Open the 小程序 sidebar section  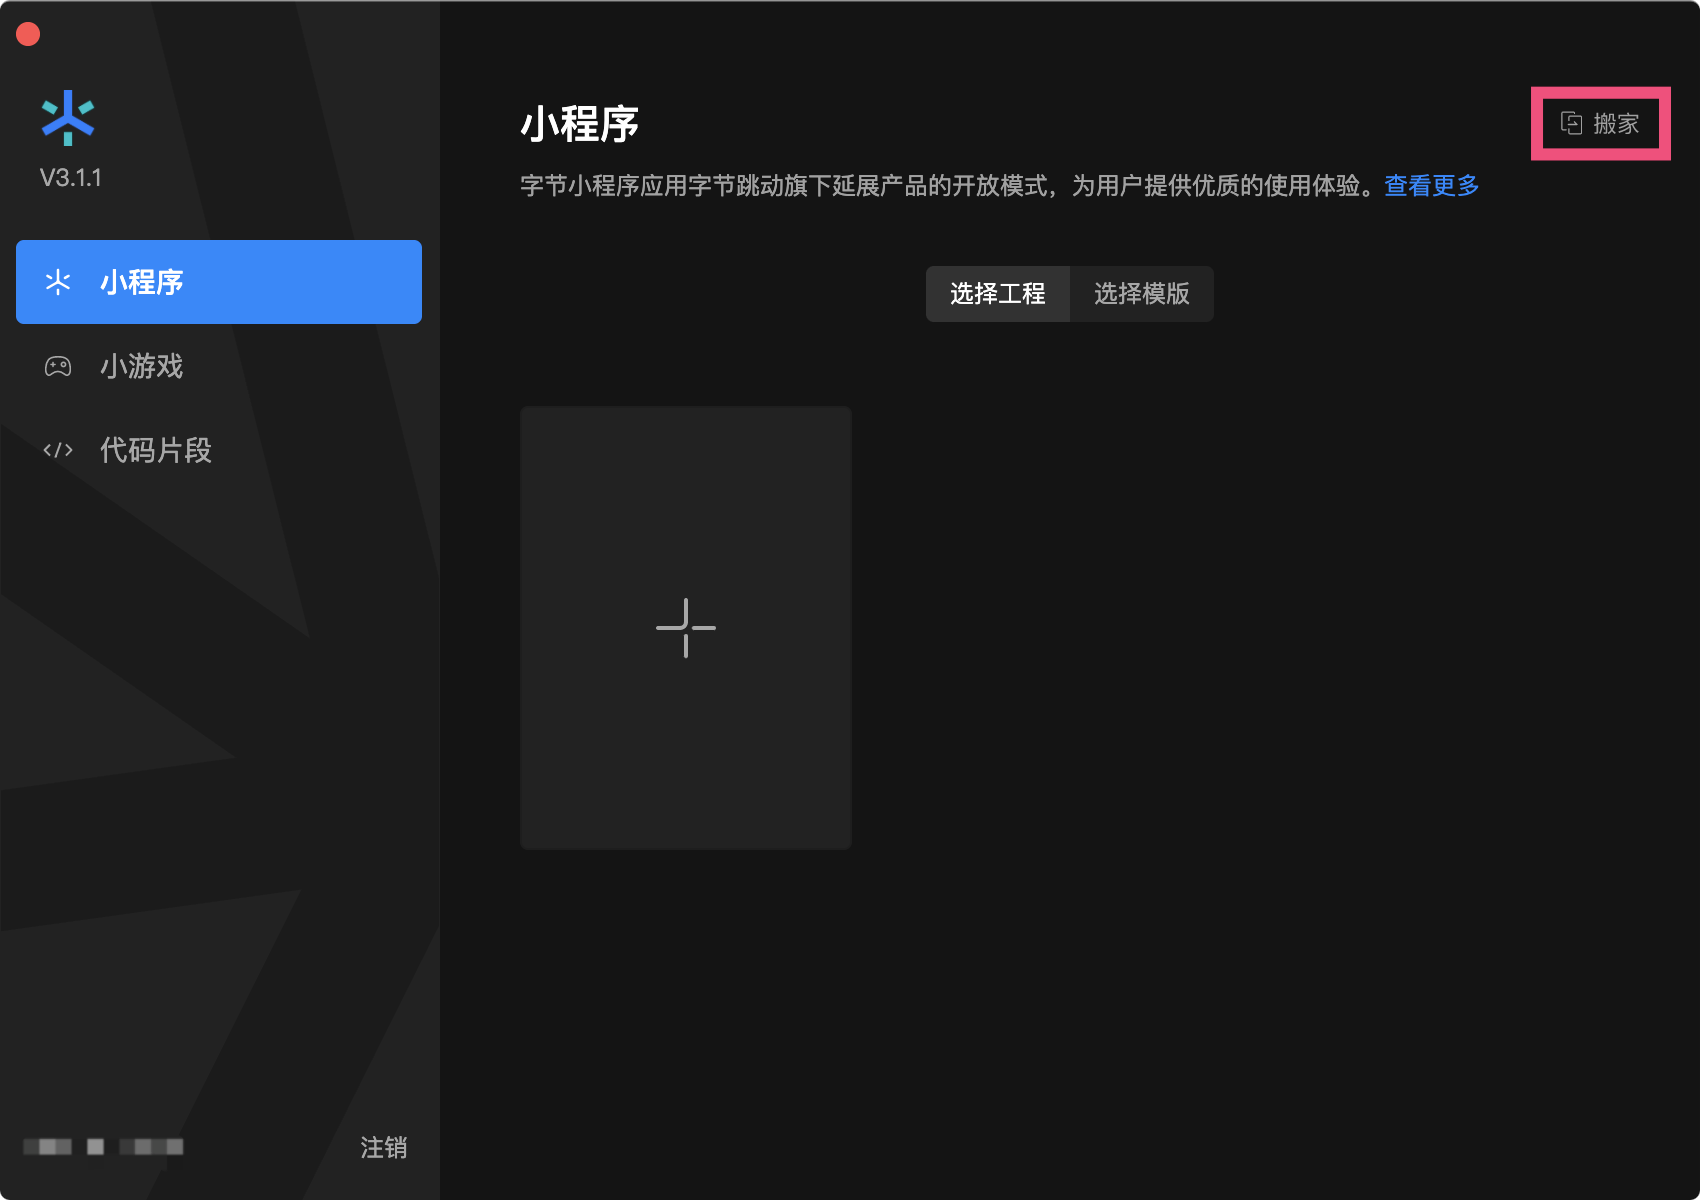[219, 282]
